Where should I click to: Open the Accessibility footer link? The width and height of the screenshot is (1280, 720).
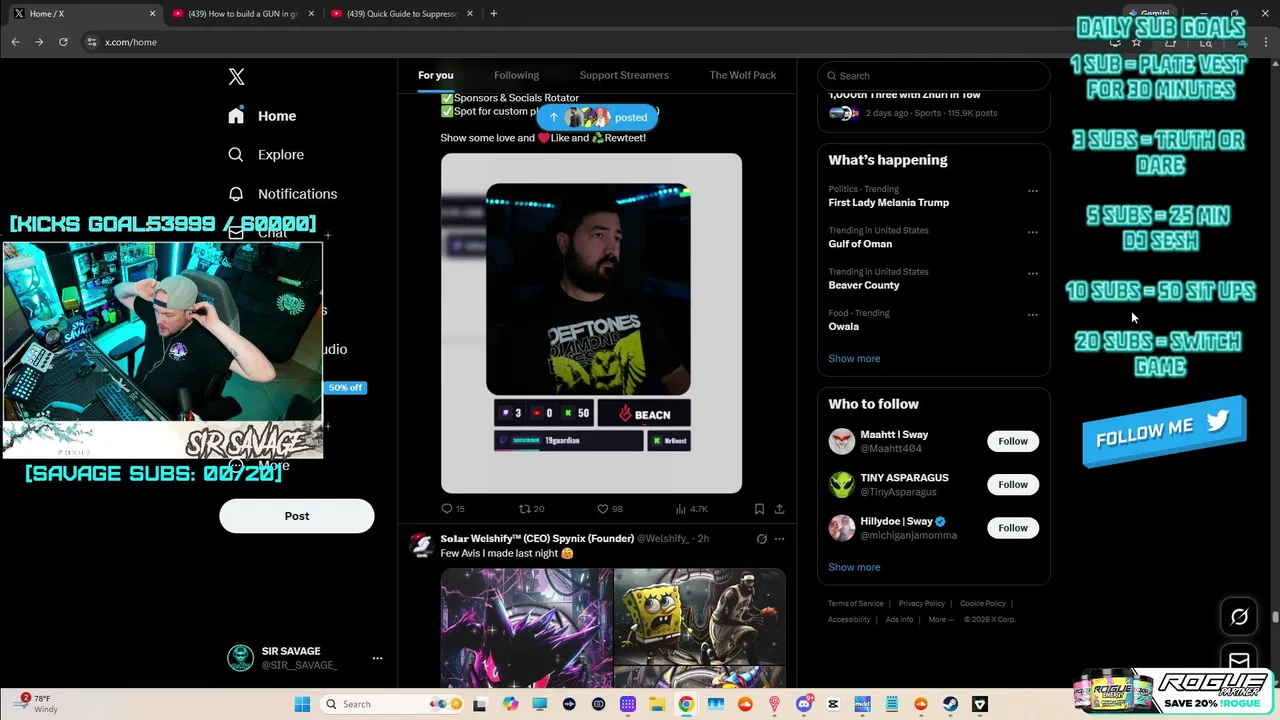(849, 620)
